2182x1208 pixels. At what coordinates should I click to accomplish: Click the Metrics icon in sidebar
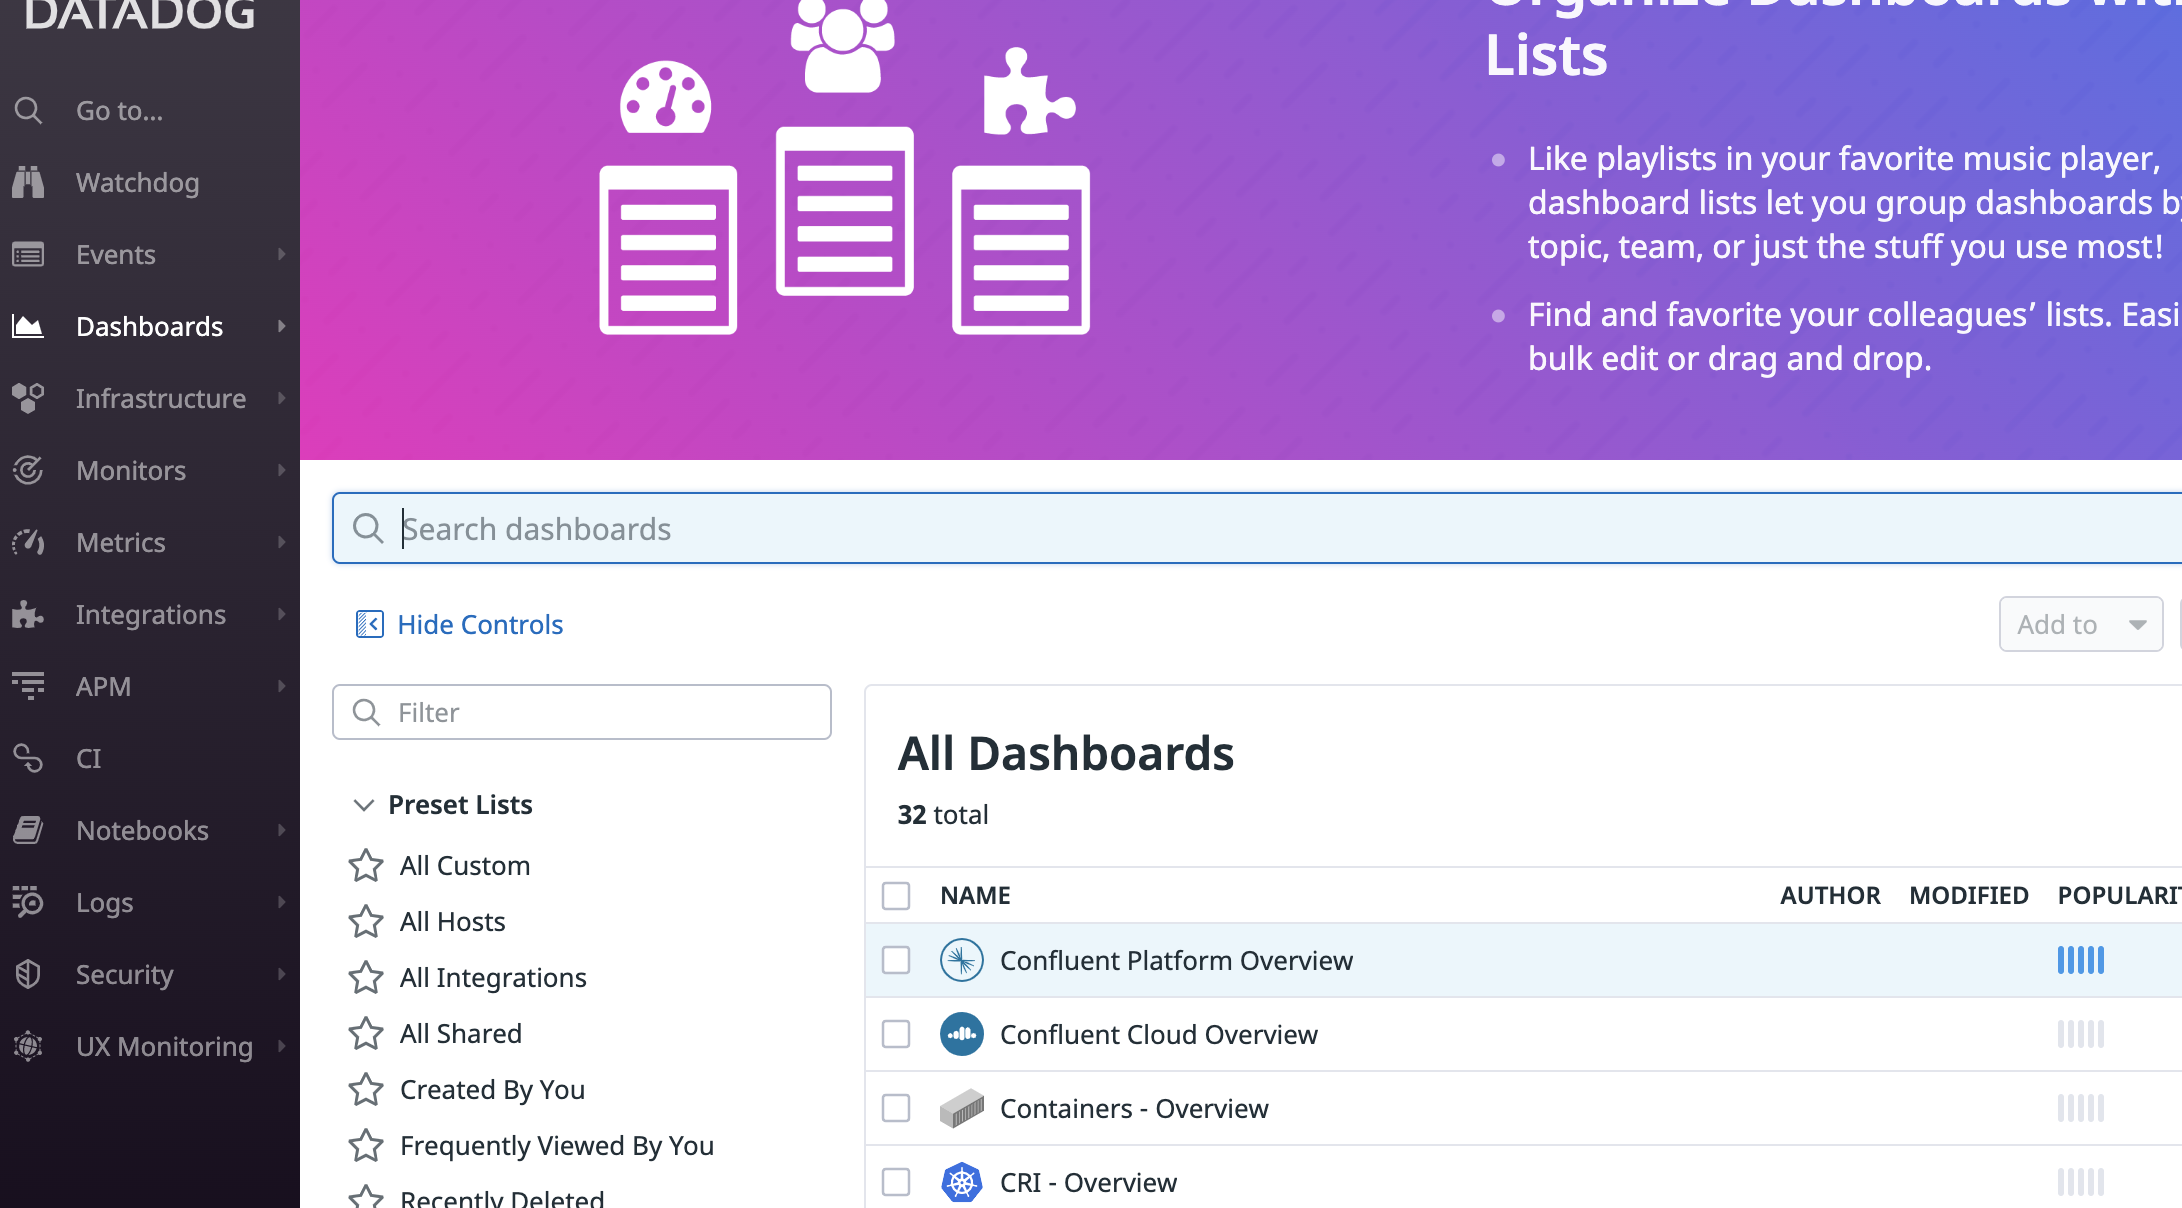(x=30, y=542)
